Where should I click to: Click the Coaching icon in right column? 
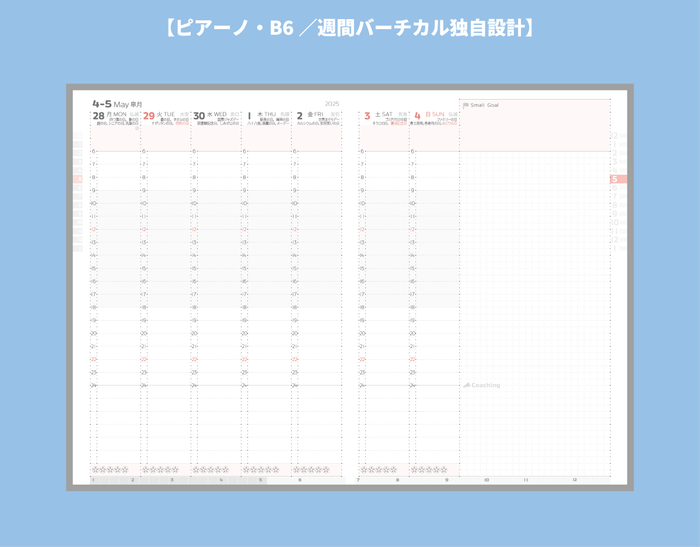point(465,385)
